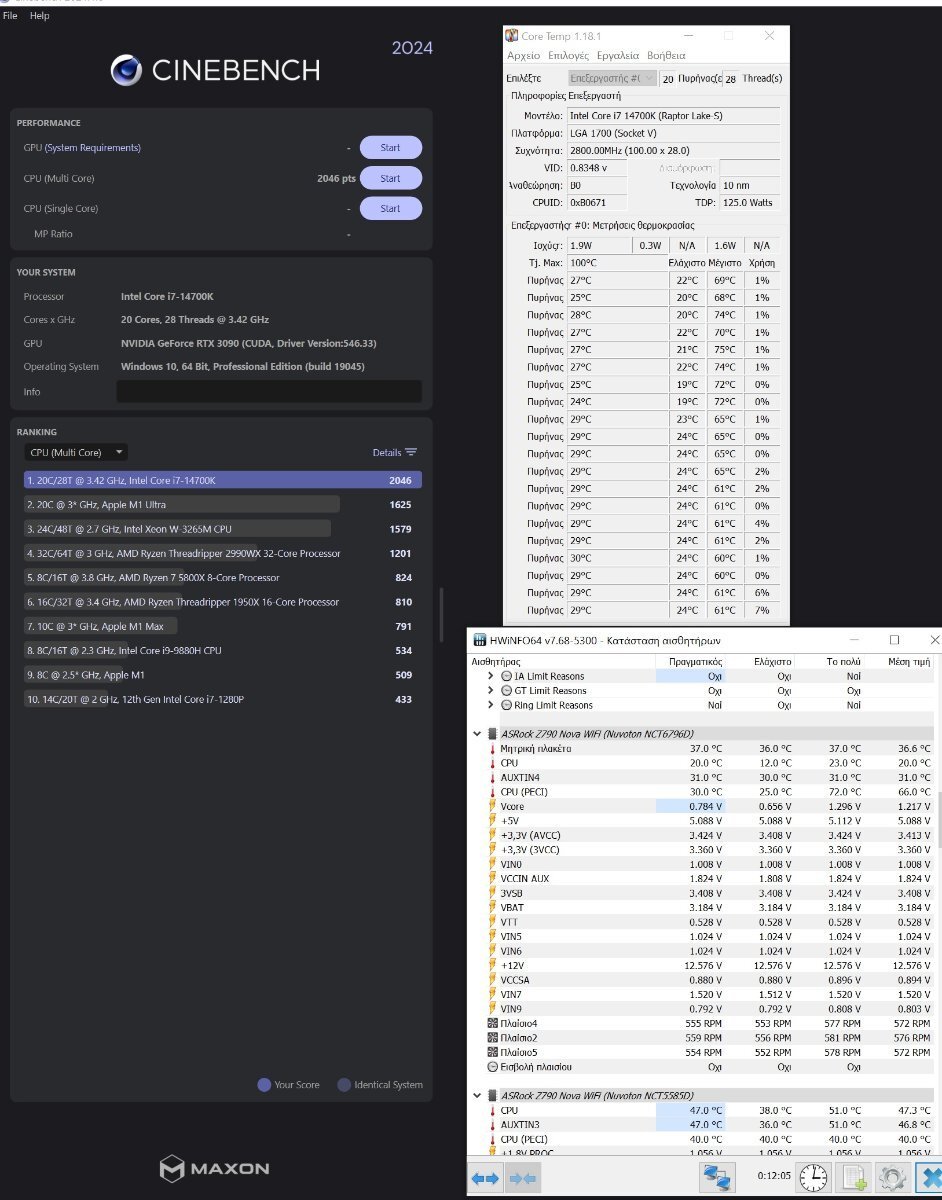Start the CPU (Multi Core) benchmark
The image size is (942, 1200).
[x=391, y=178]
